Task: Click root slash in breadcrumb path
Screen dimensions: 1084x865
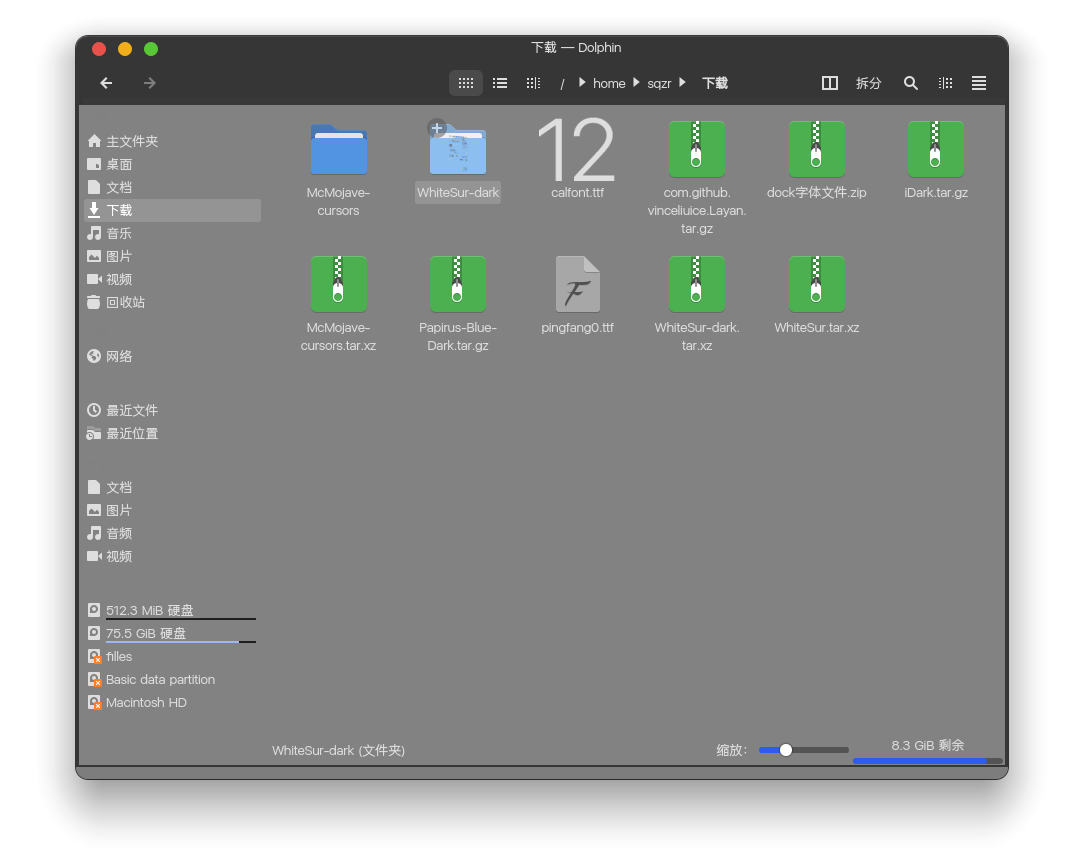Action: point(562,84)
